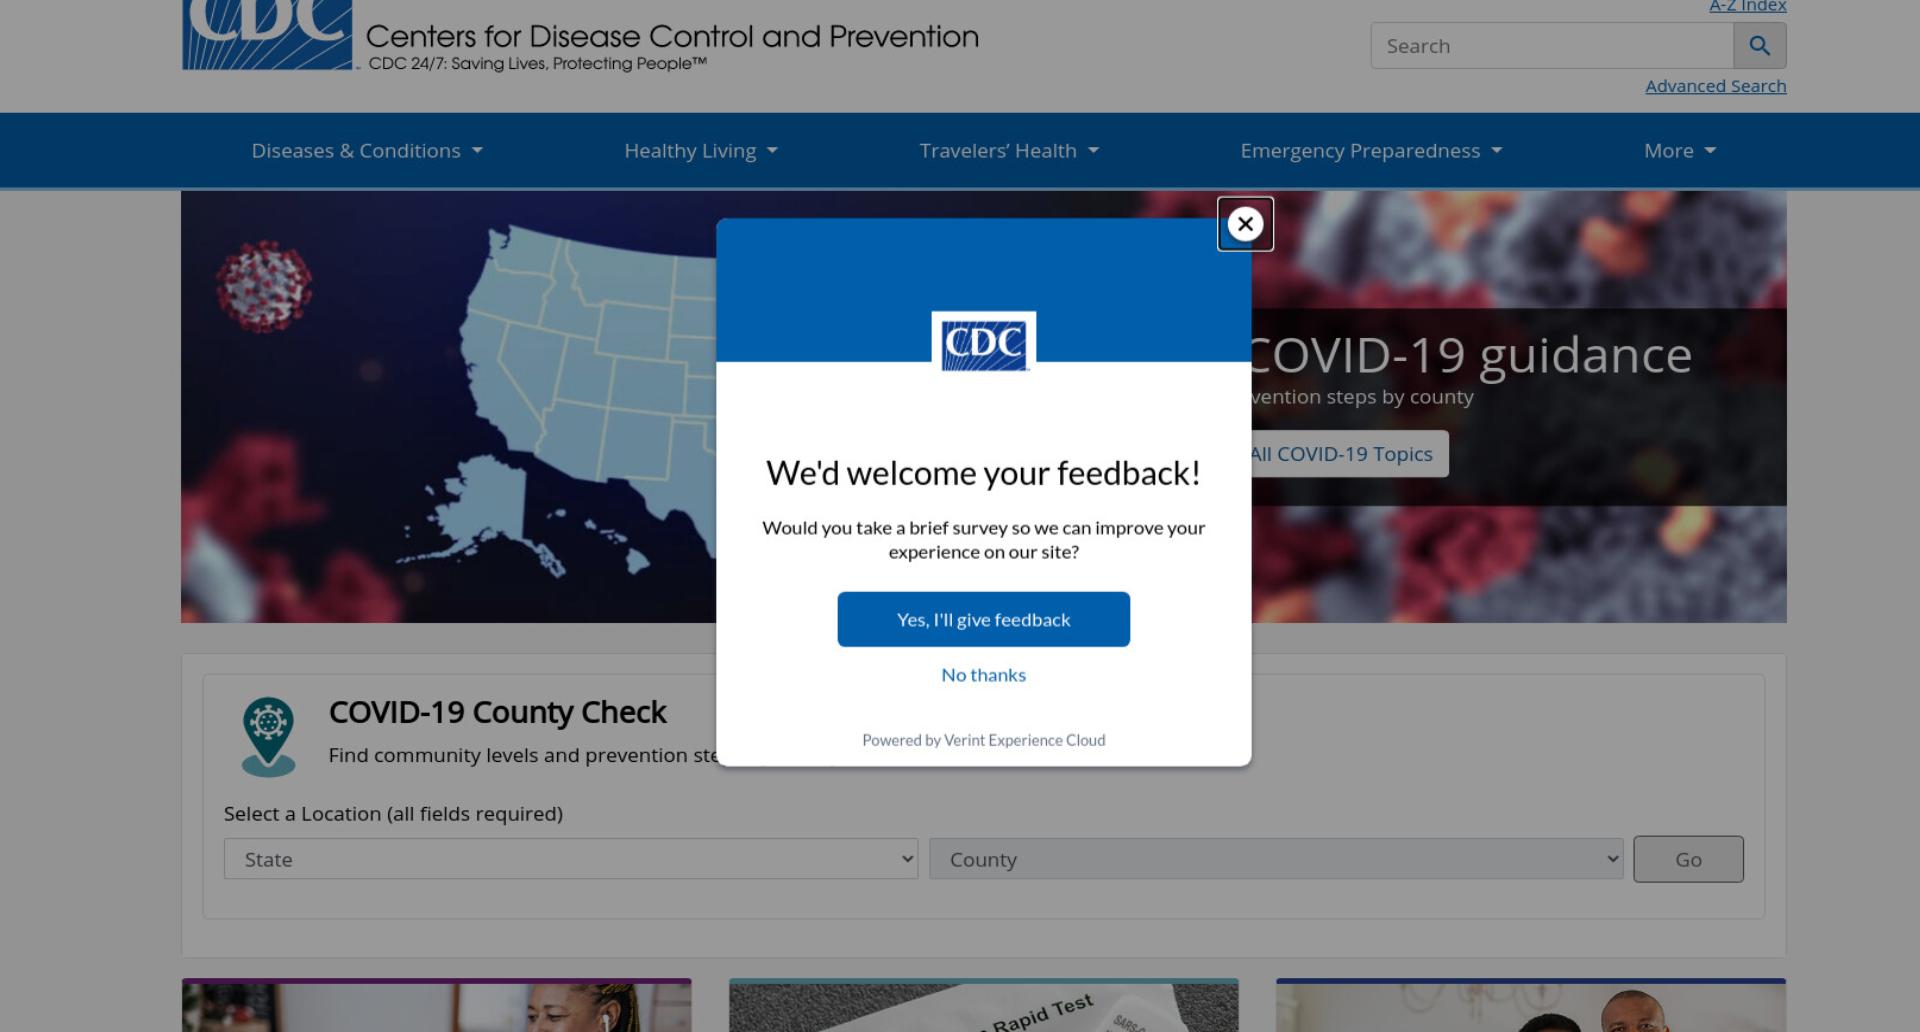Open the Rapid Test card image
Image resolution: width=1920 pixels, height=1032 pixels.
(984, 1006)
